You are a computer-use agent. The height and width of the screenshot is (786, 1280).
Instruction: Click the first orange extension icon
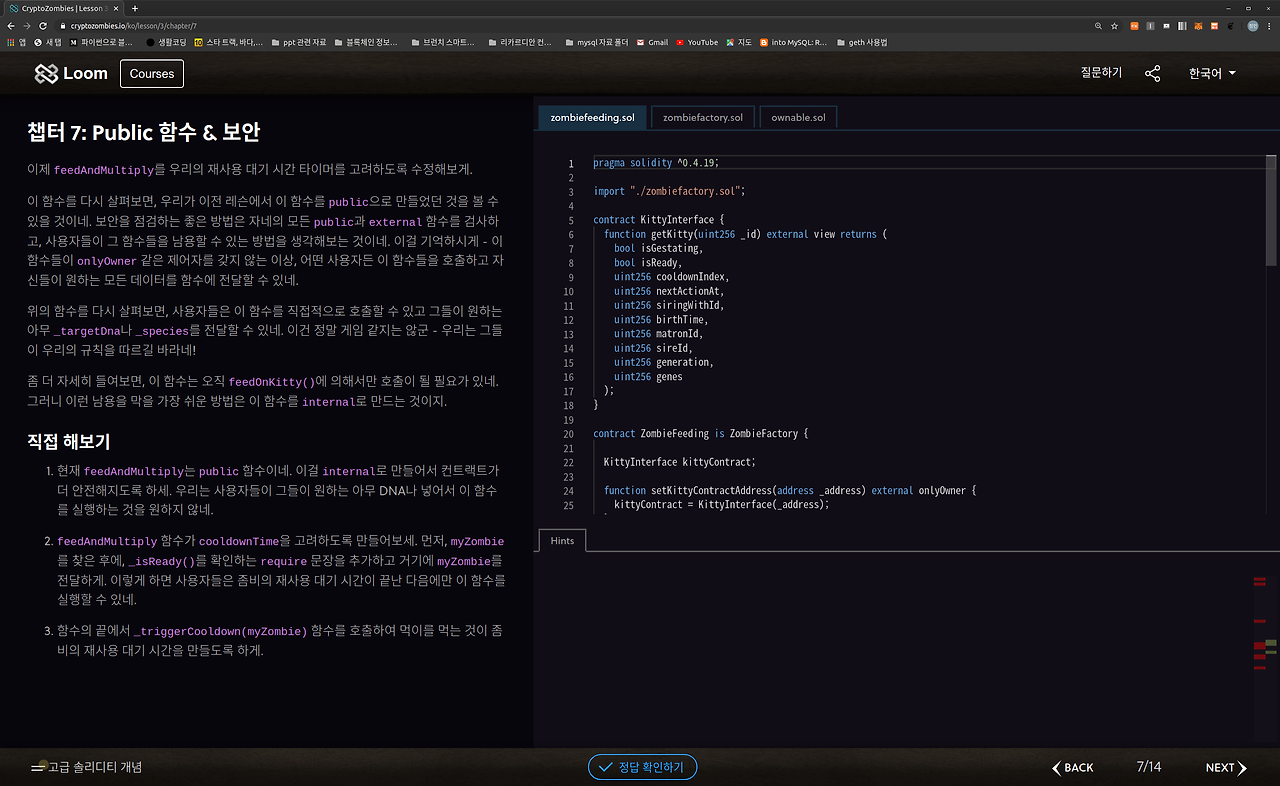(x=1134, y=26)
